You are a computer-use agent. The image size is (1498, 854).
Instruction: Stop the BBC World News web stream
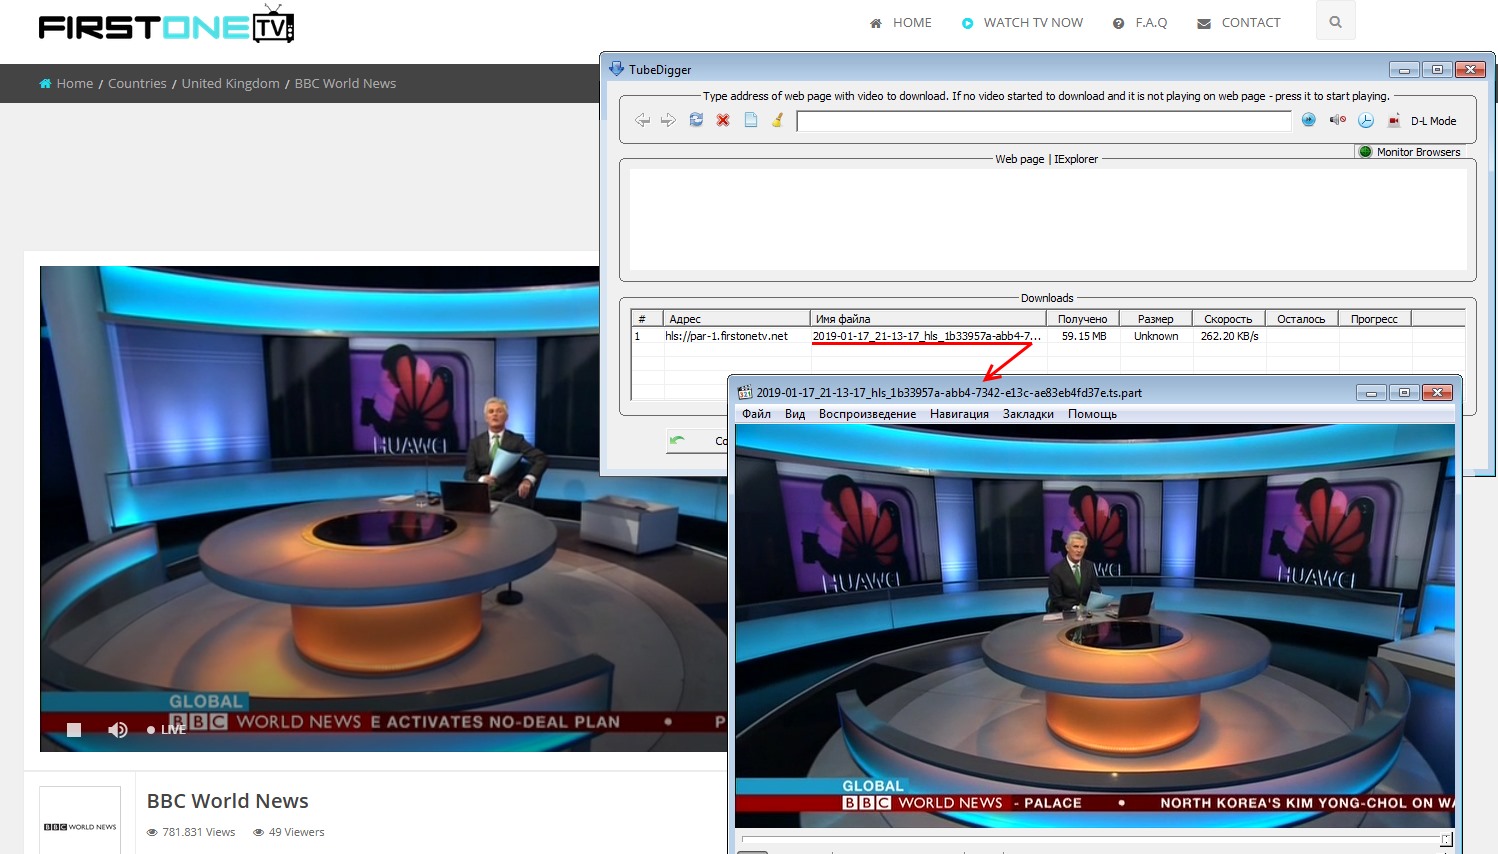point(73,730)
